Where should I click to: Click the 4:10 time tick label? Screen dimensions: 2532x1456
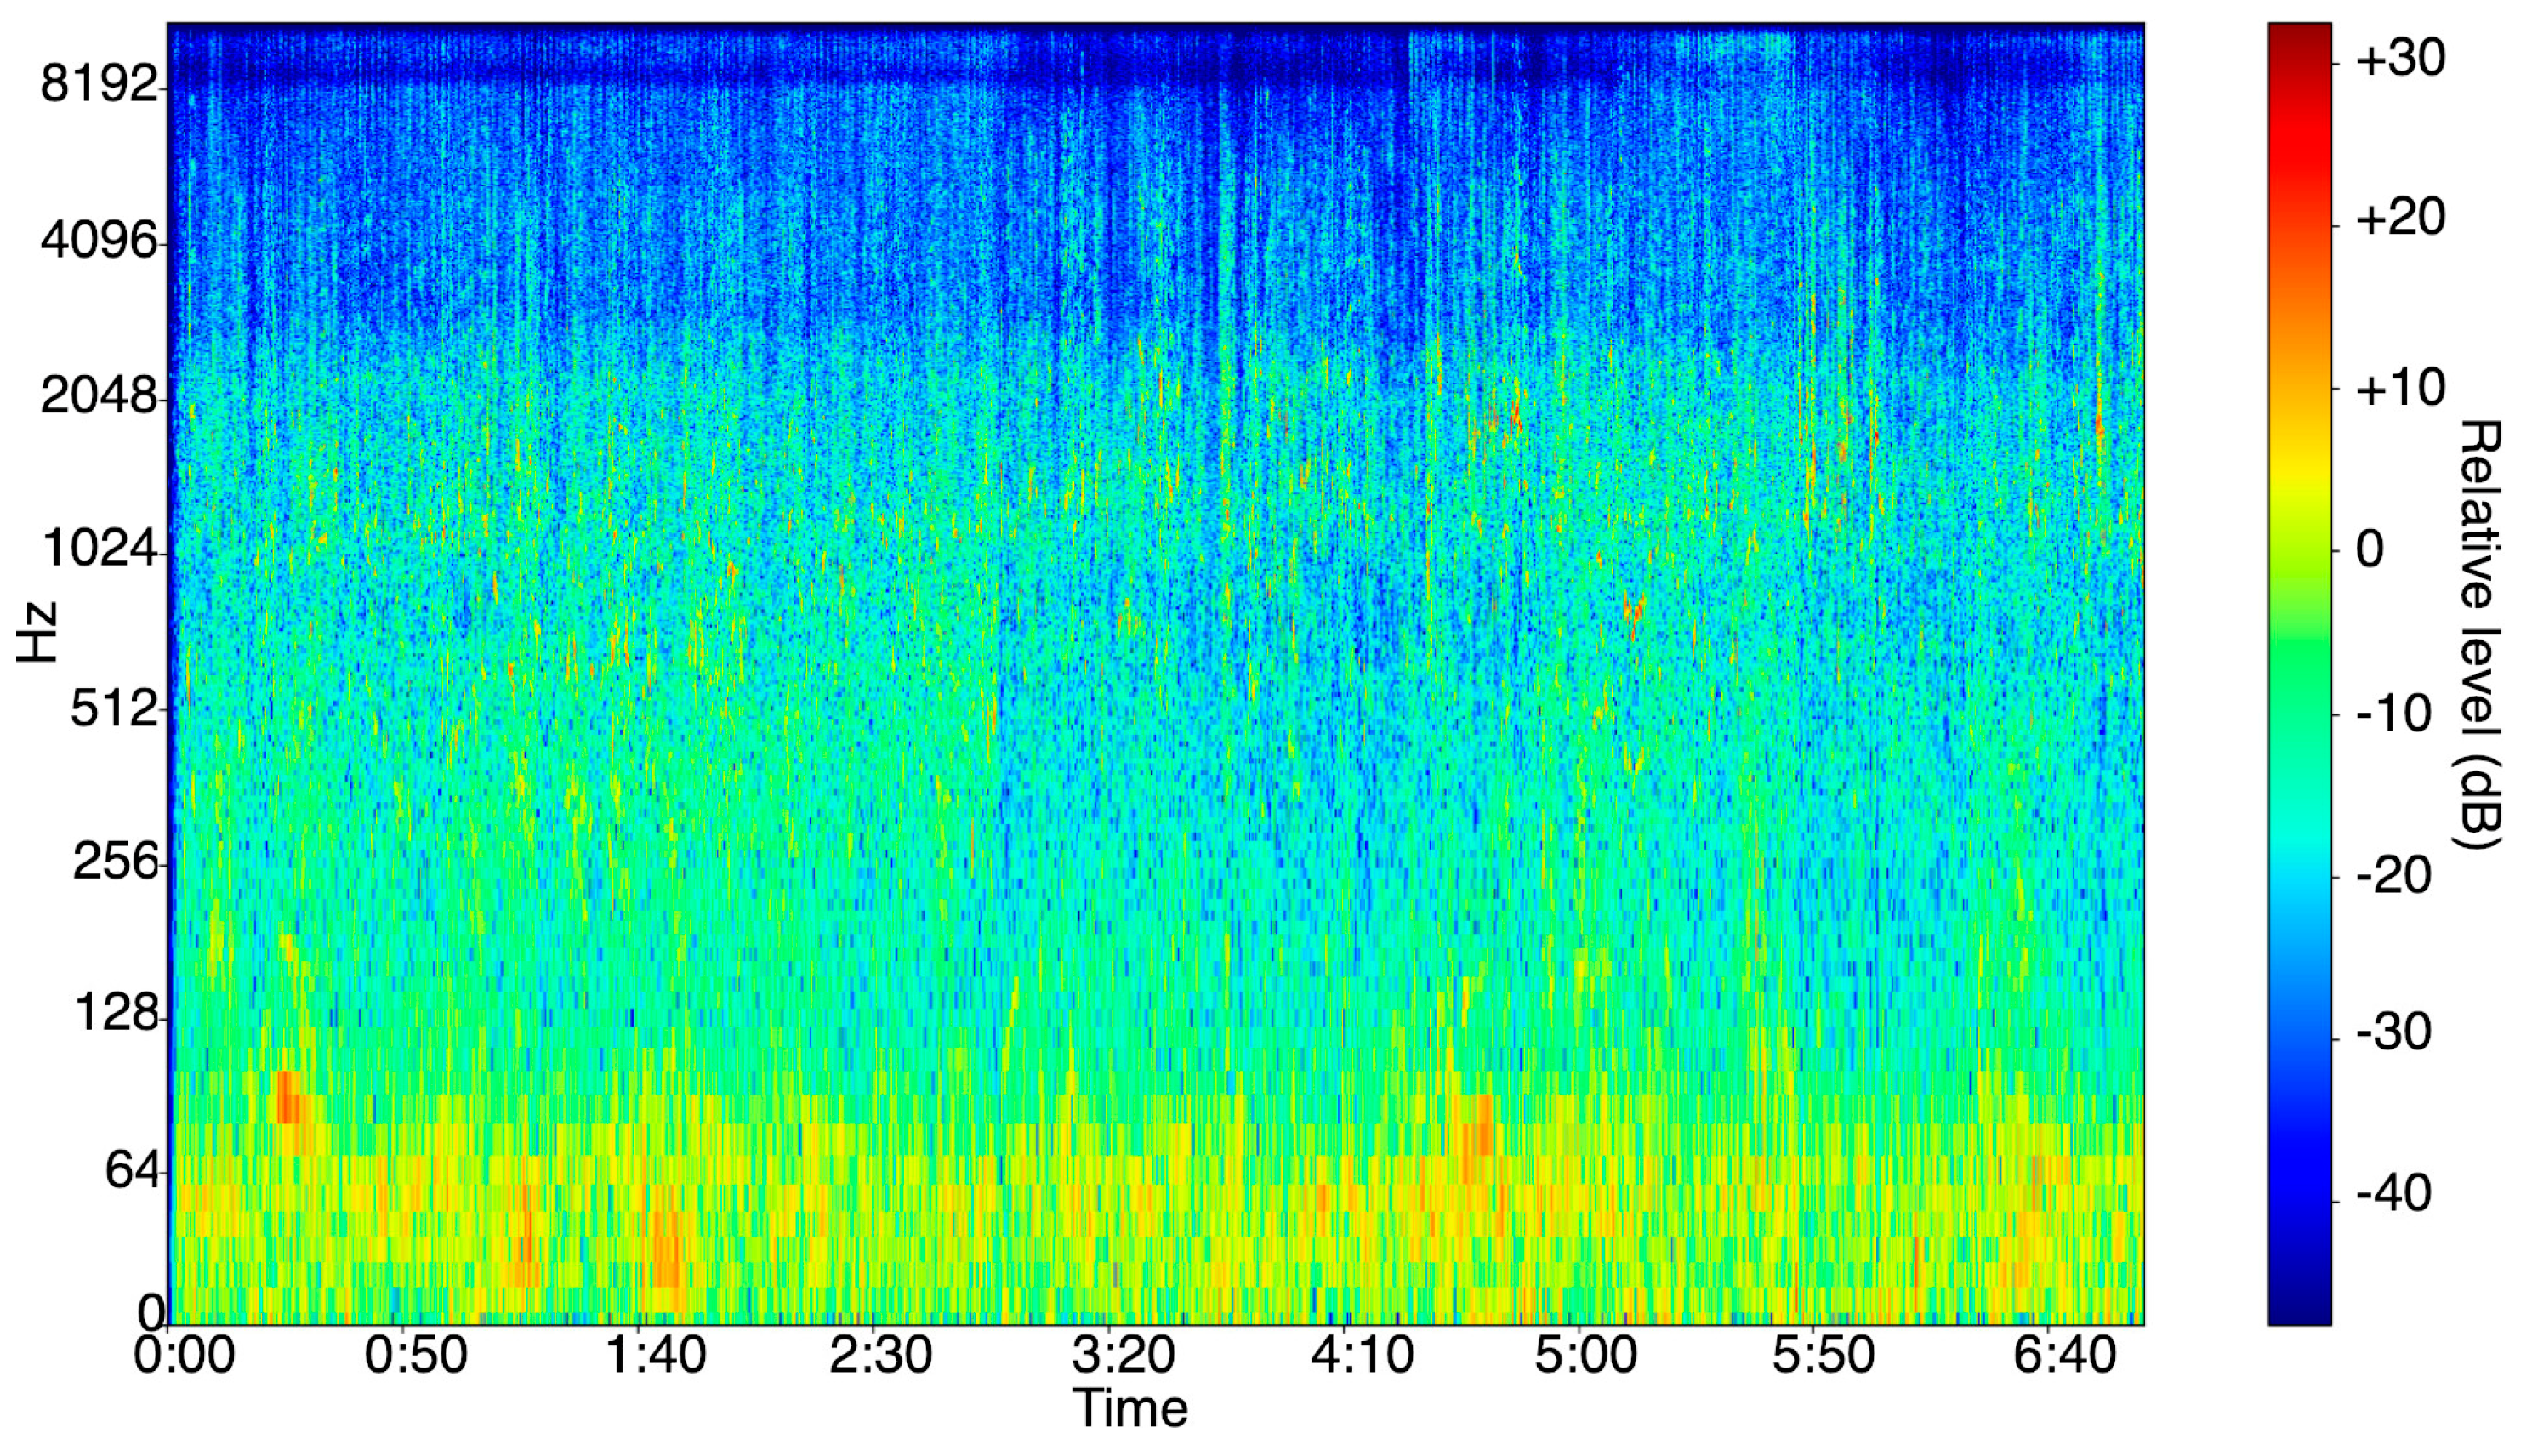click(x=1362, y=1357)
